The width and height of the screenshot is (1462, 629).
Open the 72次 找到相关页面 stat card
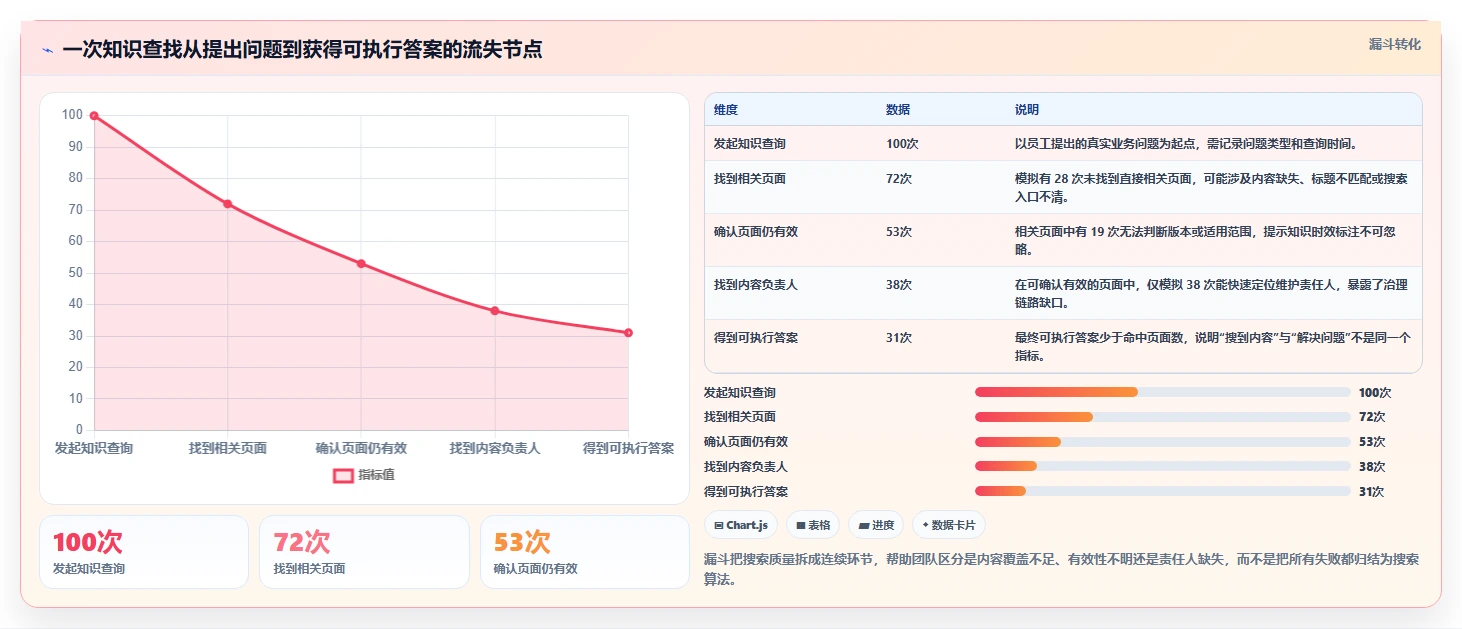[364, 552]
